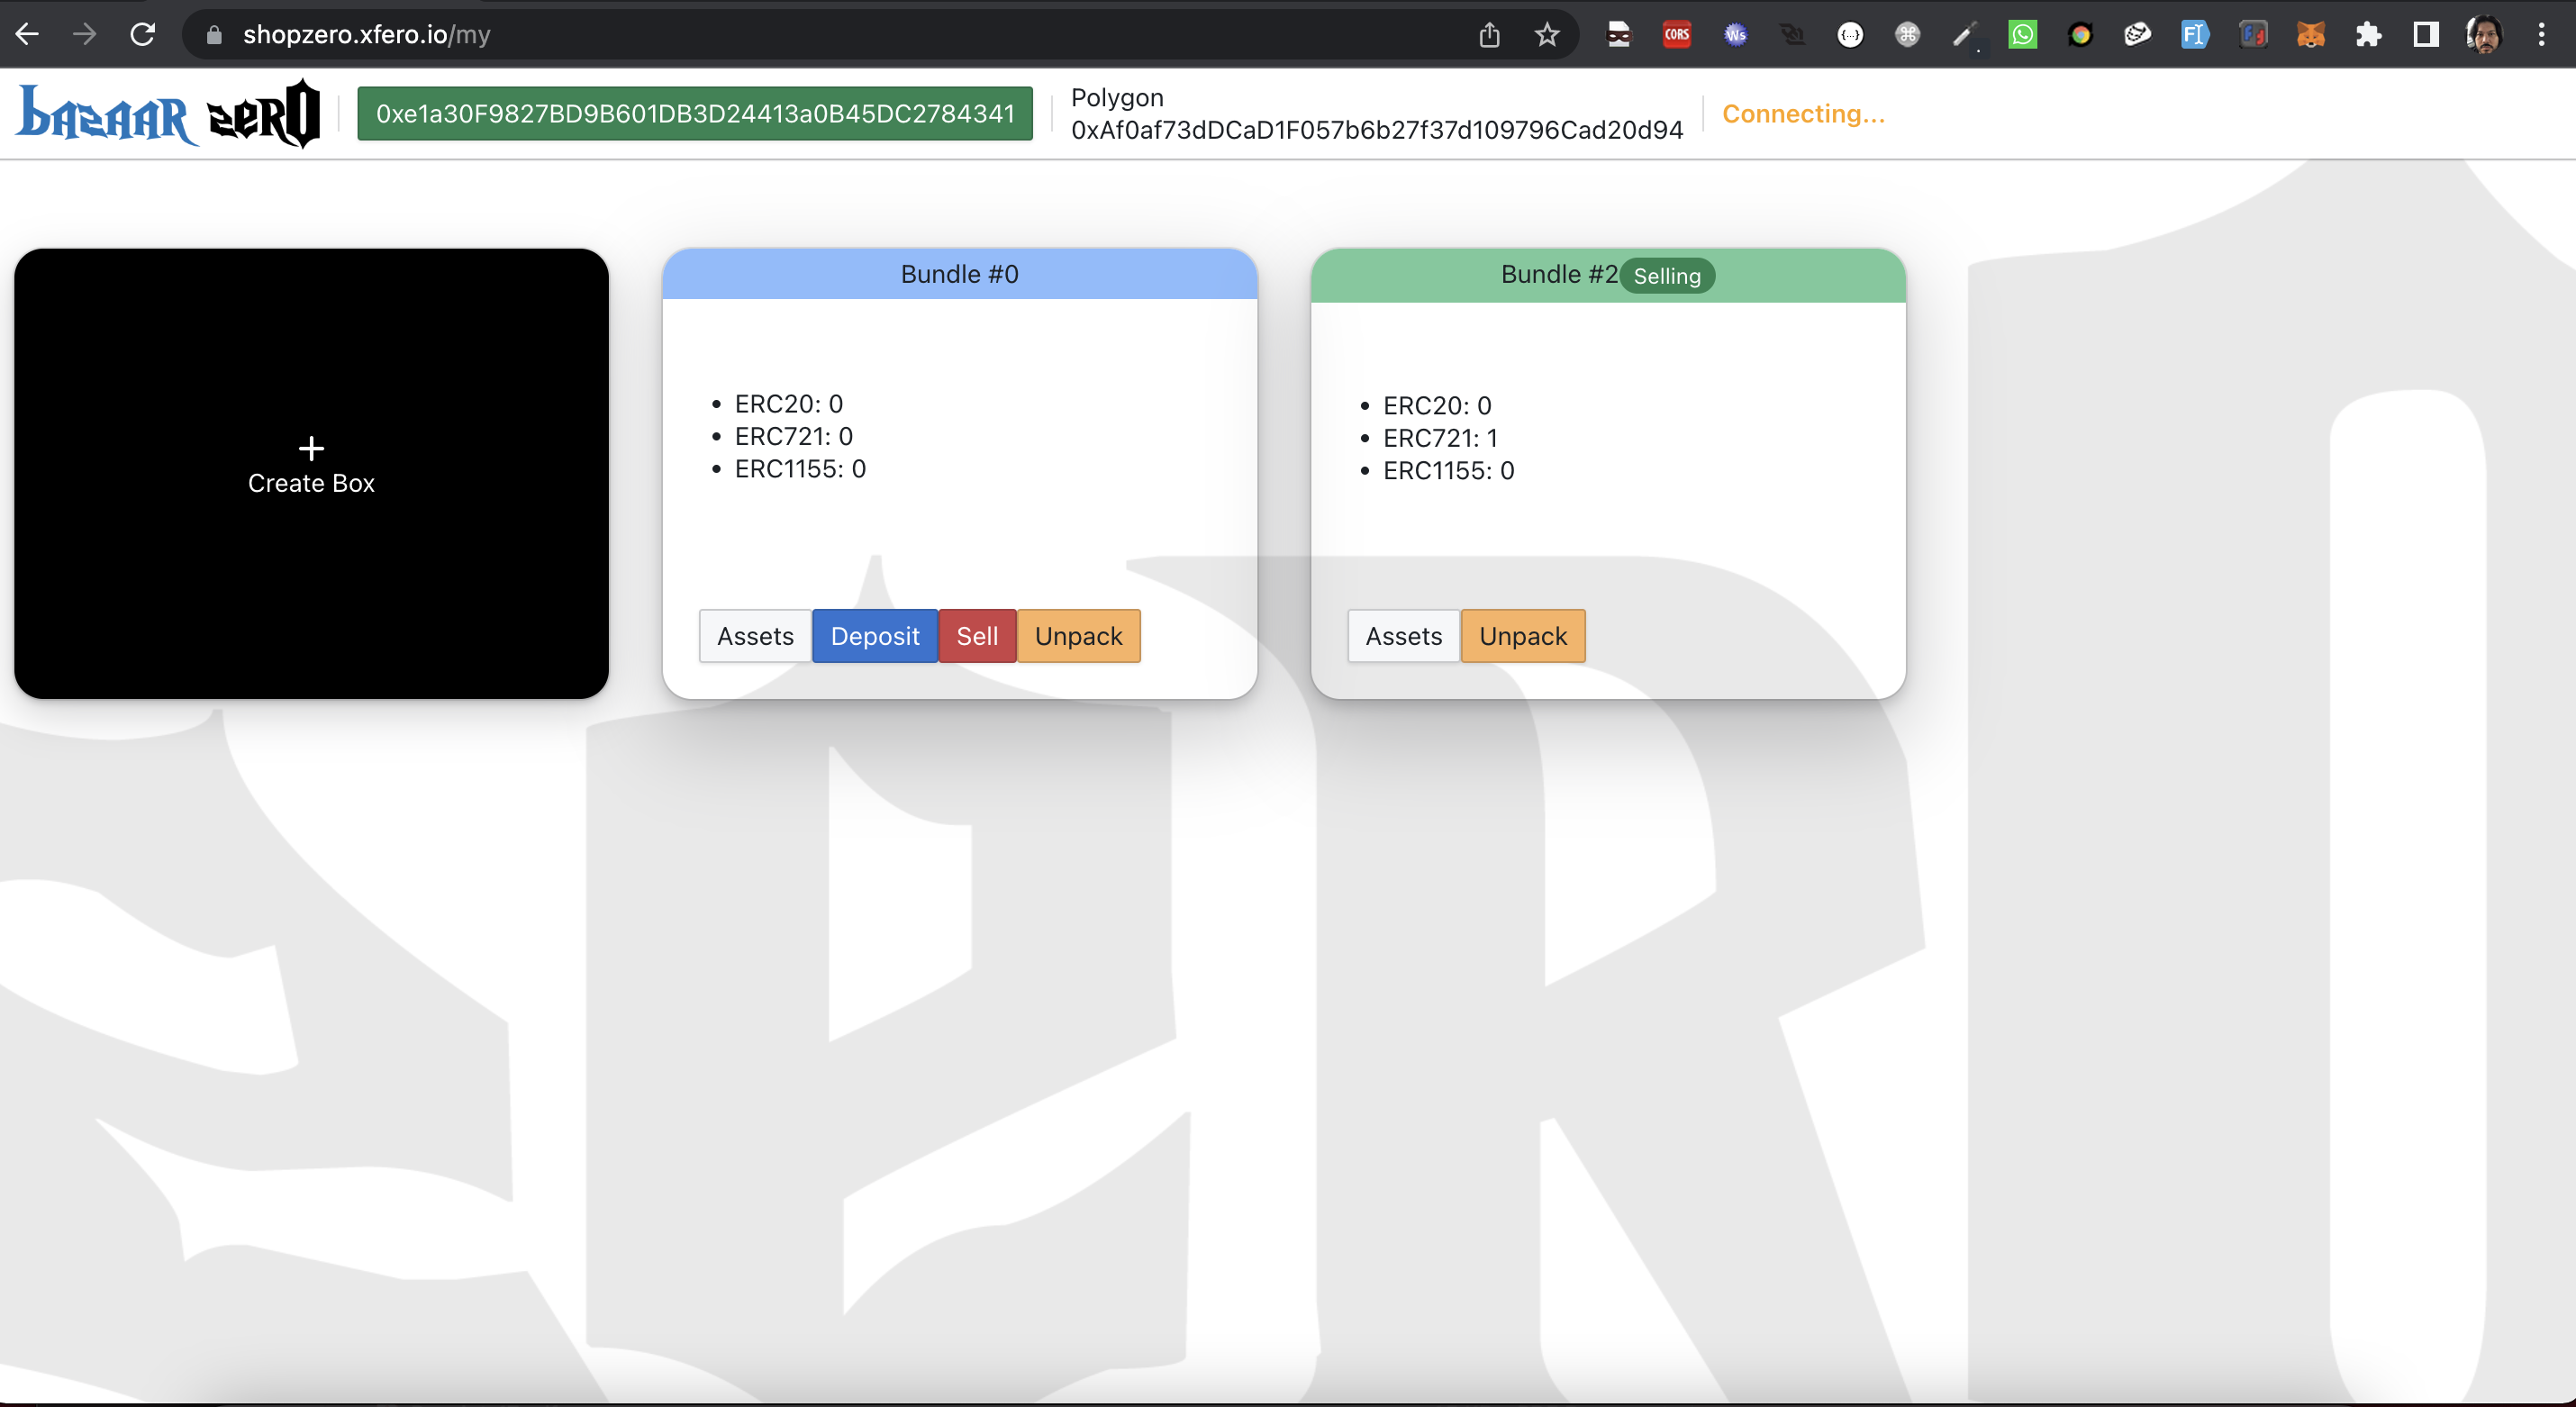Open the Chrome profile avatar menu
This screenshot has height=1407, width=2576.
tap(2484, 35)
